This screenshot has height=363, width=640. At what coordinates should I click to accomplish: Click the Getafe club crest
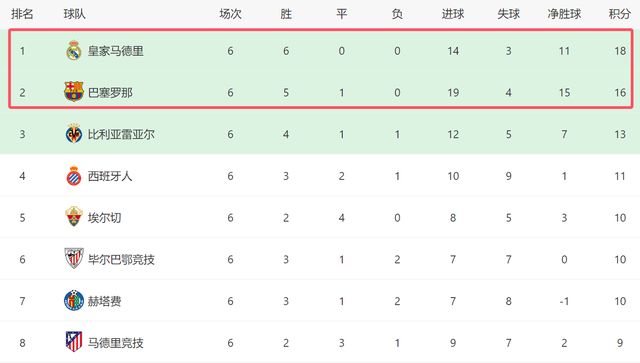click(x=74, y=301)
